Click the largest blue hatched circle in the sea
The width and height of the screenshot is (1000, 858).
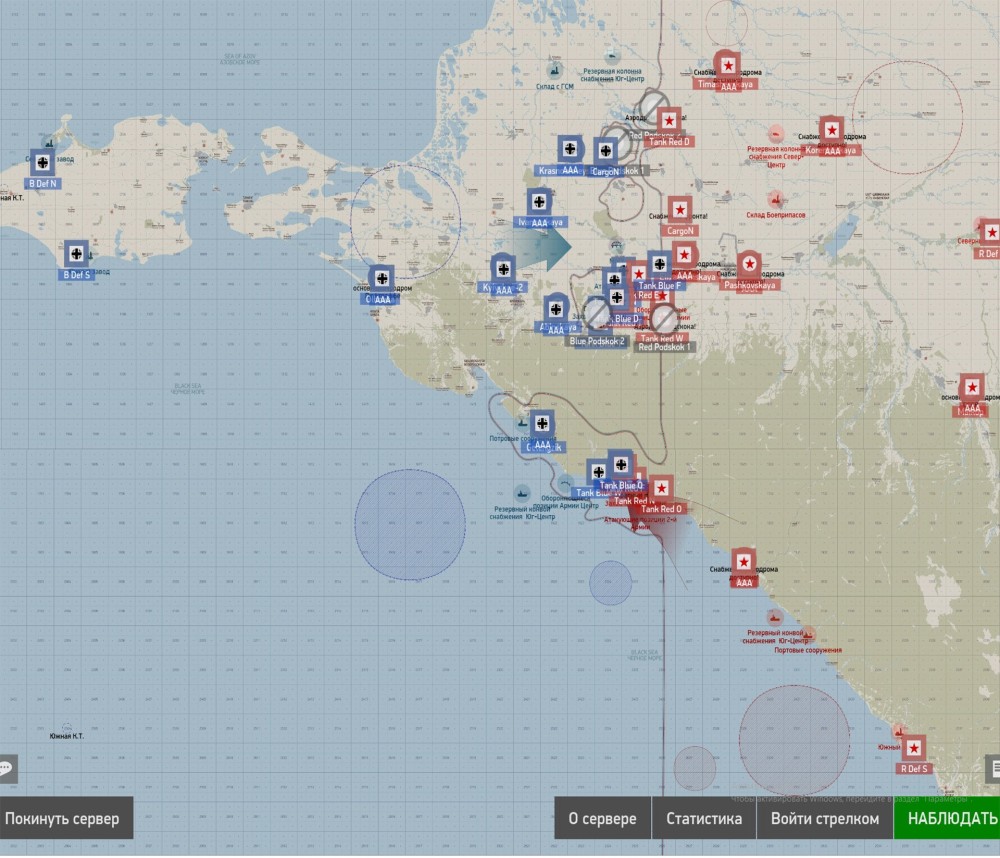pos(410,524)
